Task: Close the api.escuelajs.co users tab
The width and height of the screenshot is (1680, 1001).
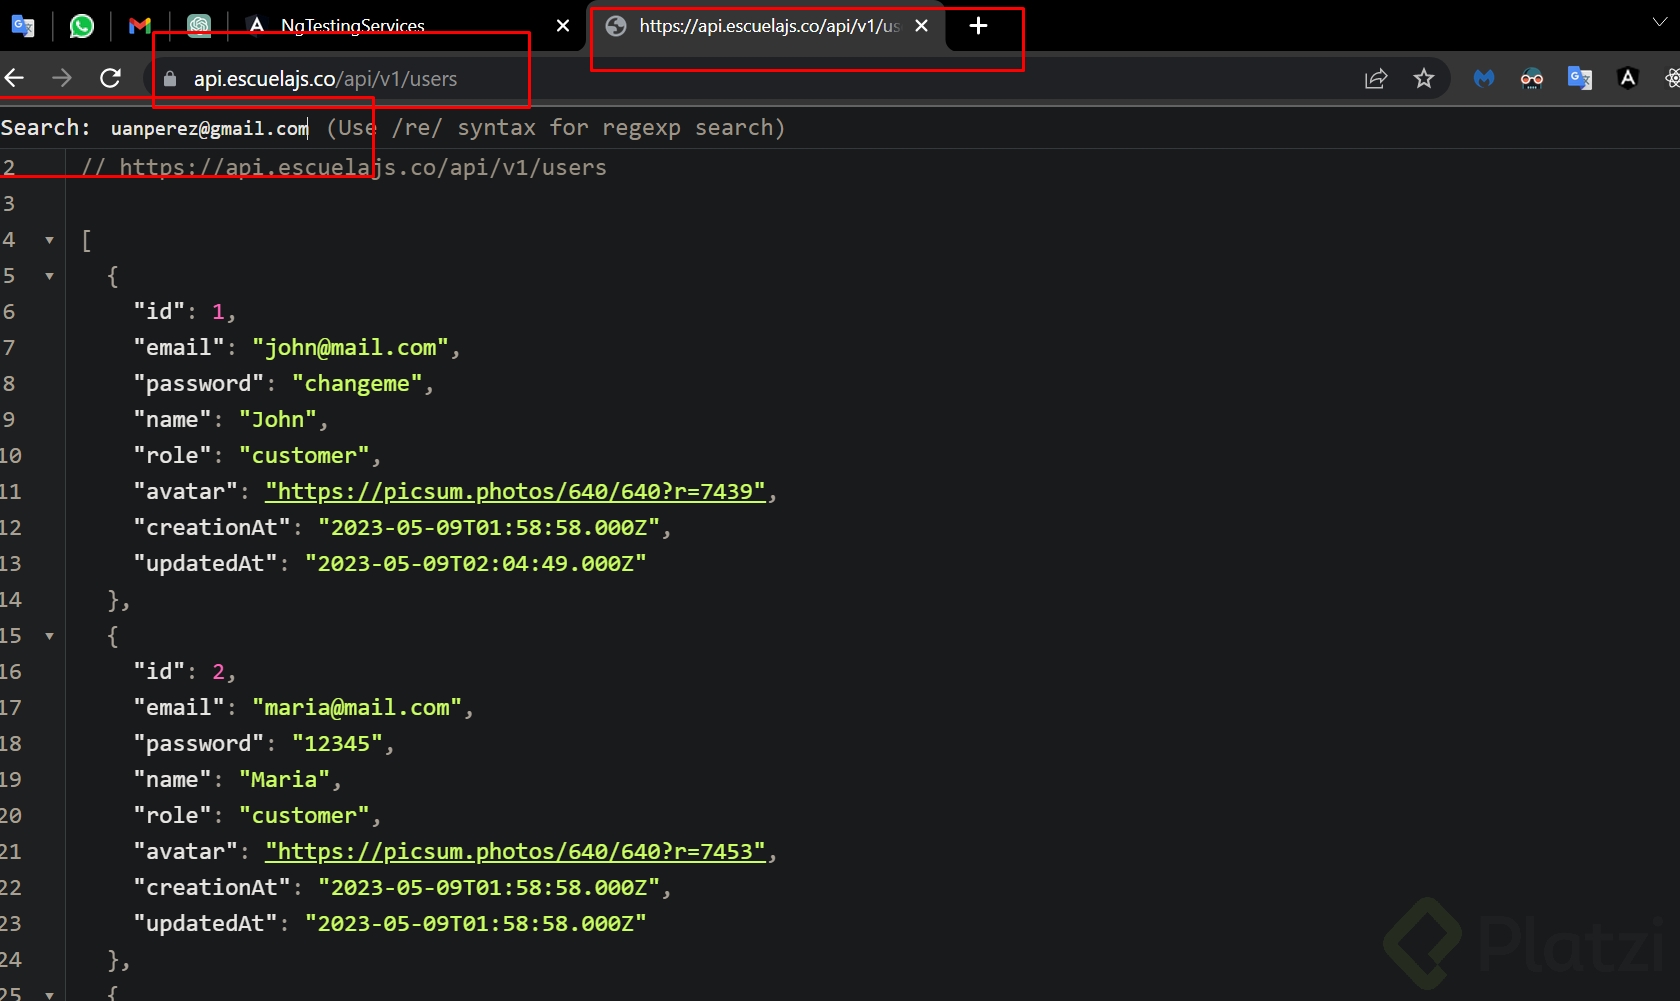Action: [921, 26]
